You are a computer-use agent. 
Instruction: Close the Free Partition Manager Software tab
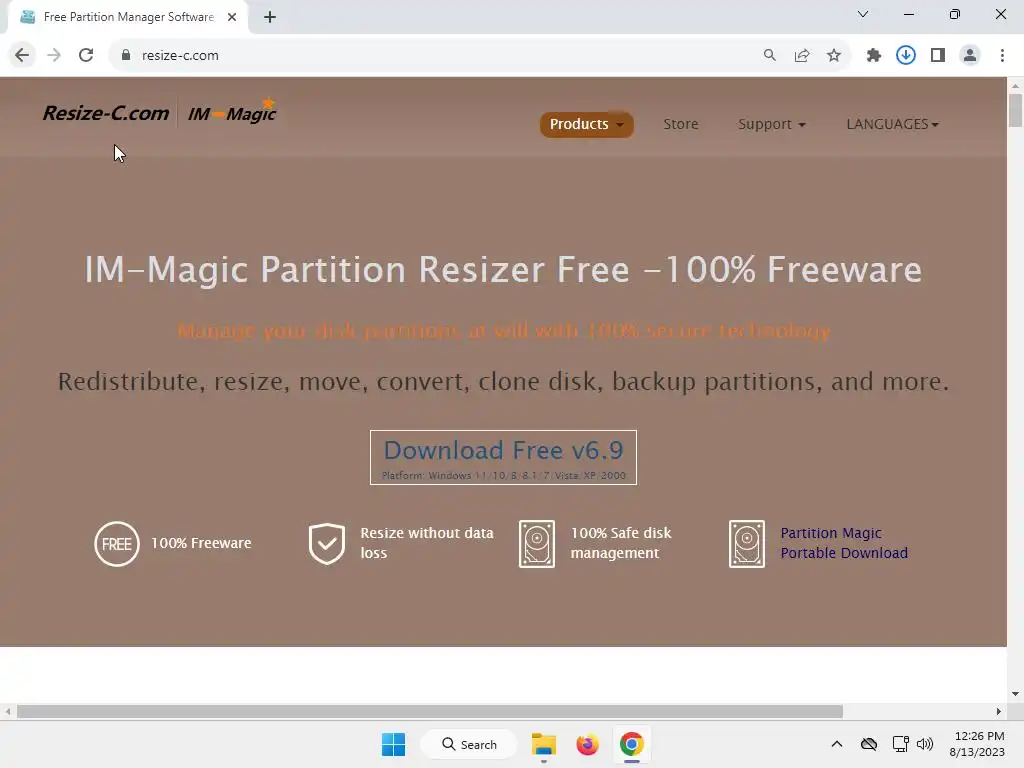tap(232, 17)
